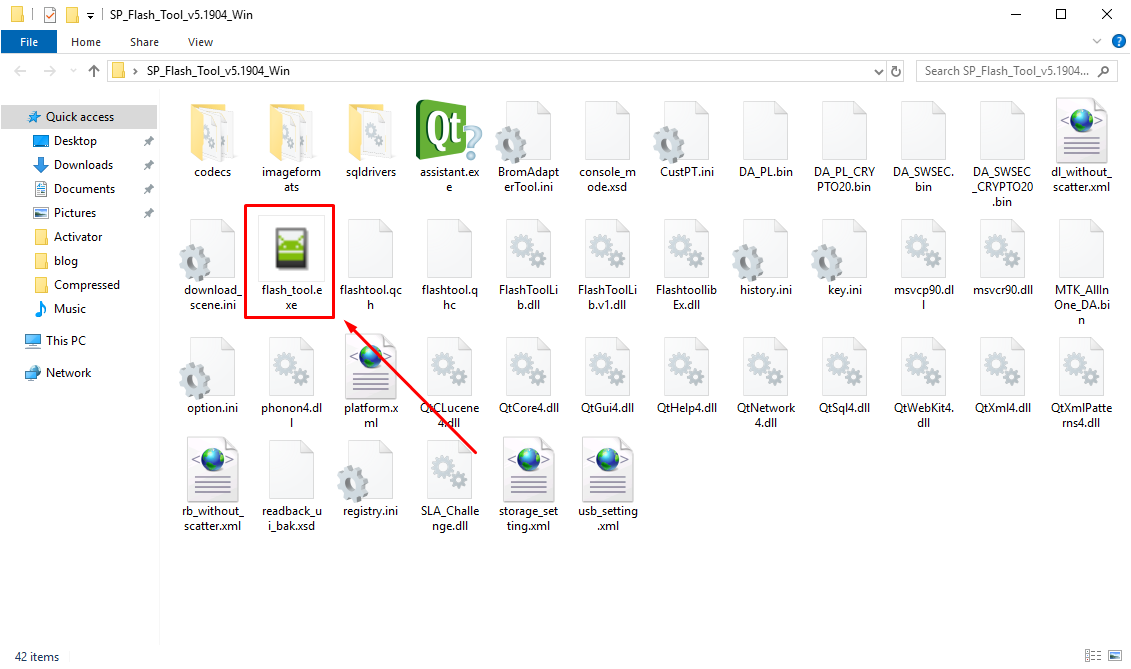Open Quick access in navigation pane
This screenshot has width=1131, height=669.
(79, 117)
